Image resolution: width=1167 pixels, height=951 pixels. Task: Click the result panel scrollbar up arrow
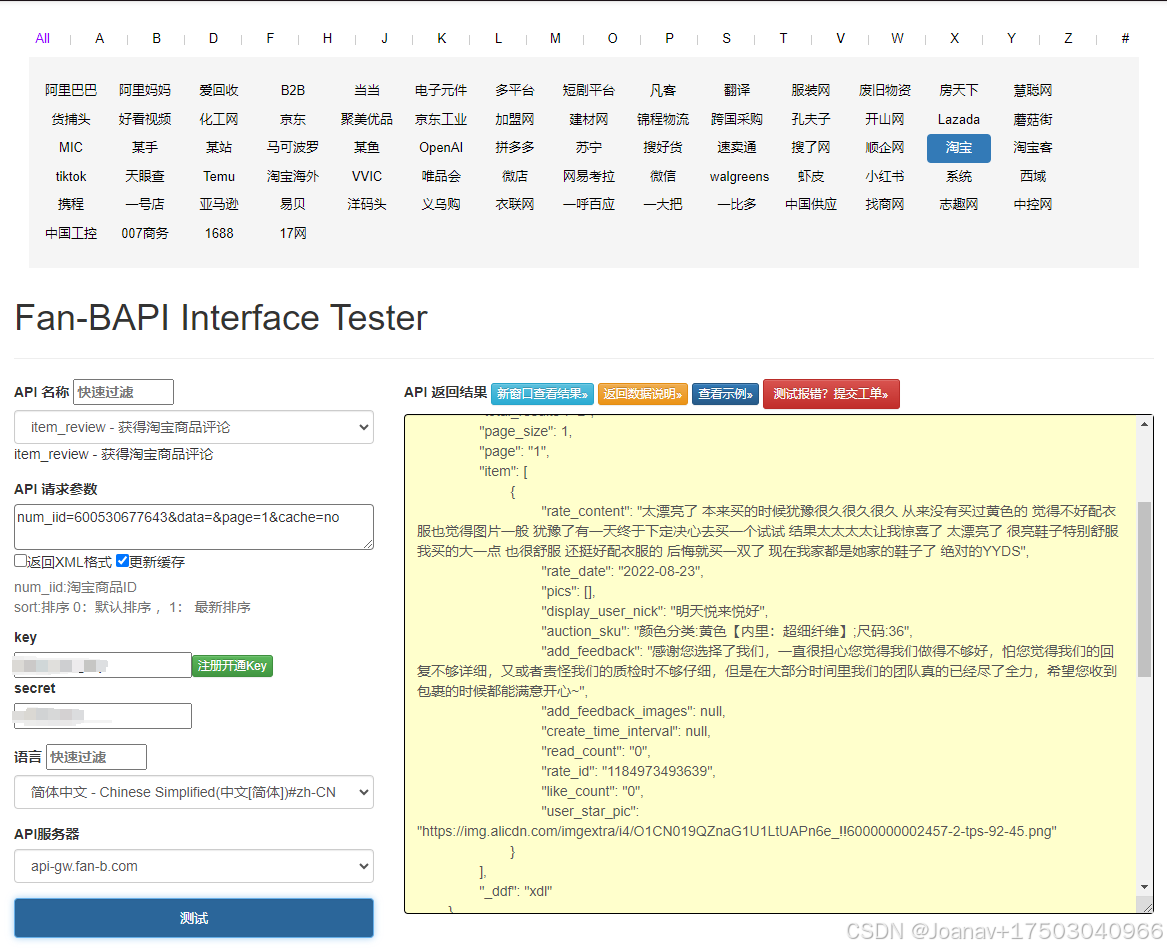coord(1144,424)
